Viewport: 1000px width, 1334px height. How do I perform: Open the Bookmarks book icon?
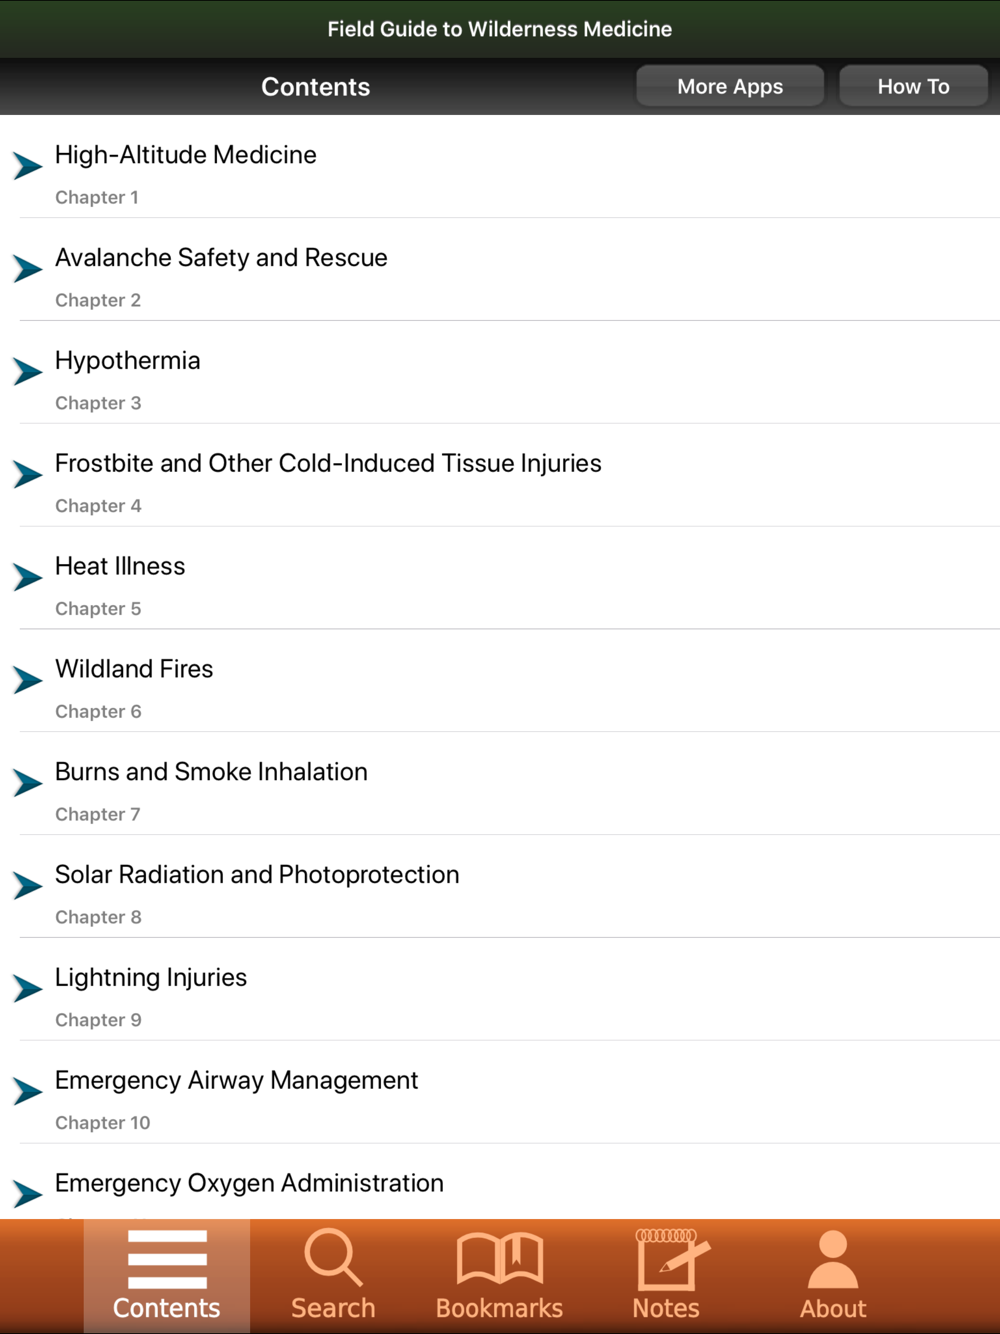(500, 1258)
